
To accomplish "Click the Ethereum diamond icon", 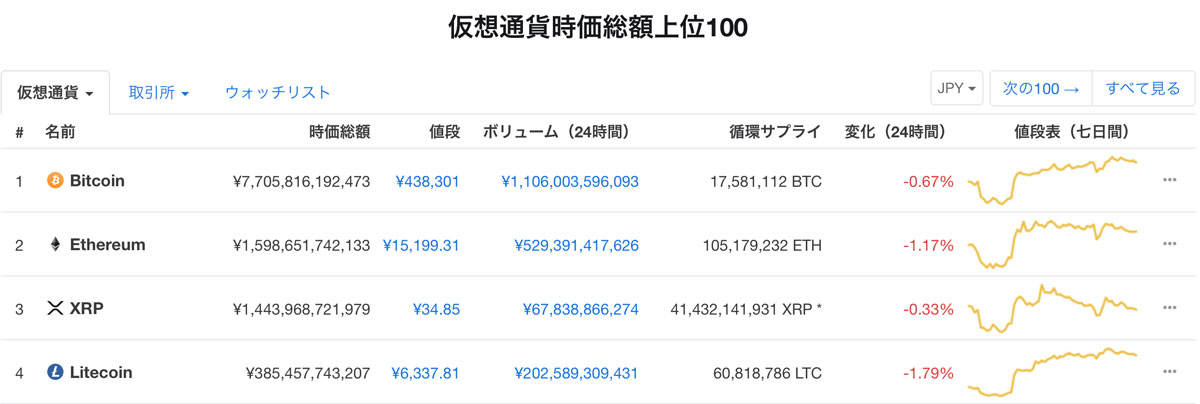I will tap(55, 245).
